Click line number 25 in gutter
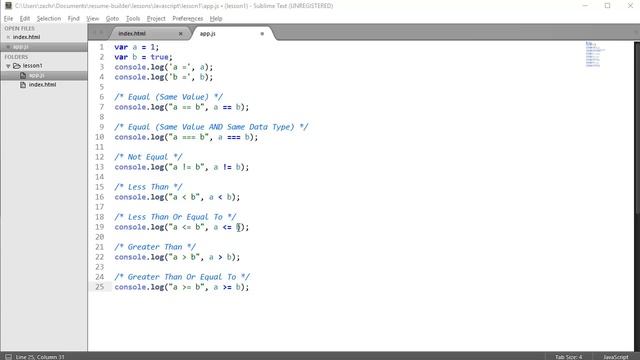The height and width of the screenshot is (360, 640). point(100,287)
